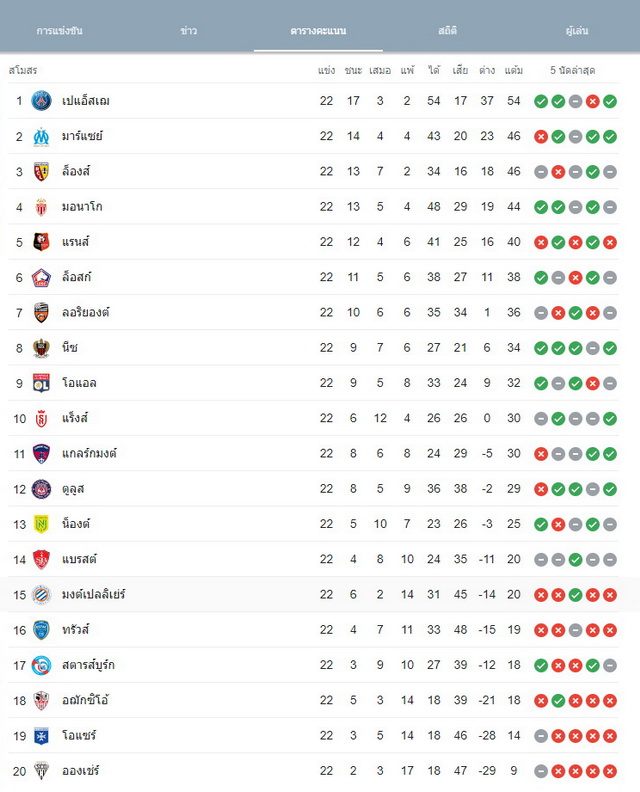Click the Strasbourg club logo icon
The width and height of the screenshot is (640, 792).
point(41,665)
